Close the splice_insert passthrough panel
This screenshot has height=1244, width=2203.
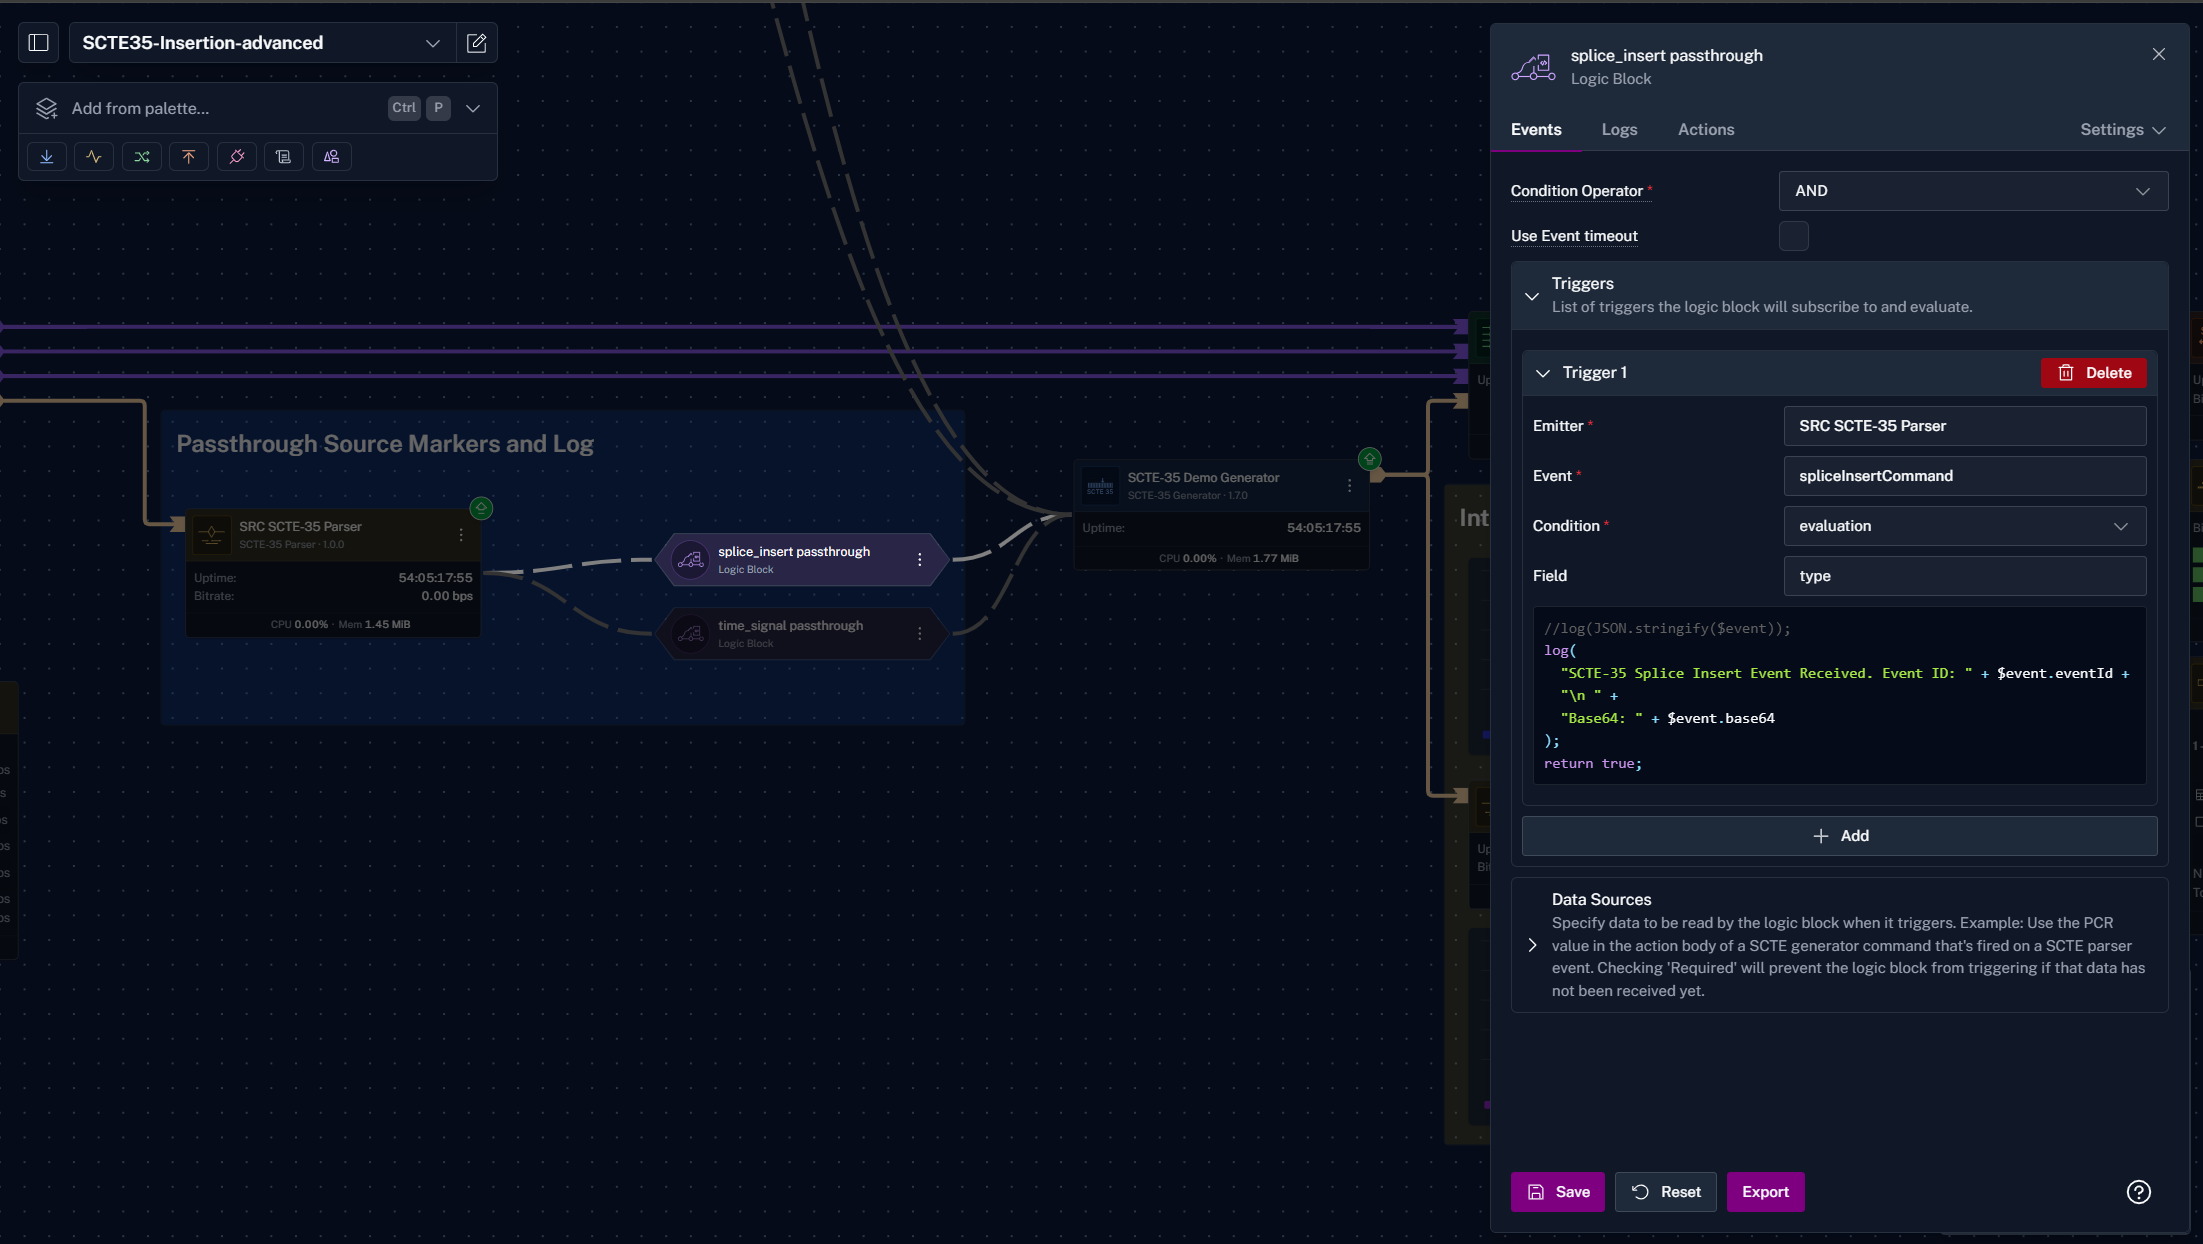(x=2159, y=55)
